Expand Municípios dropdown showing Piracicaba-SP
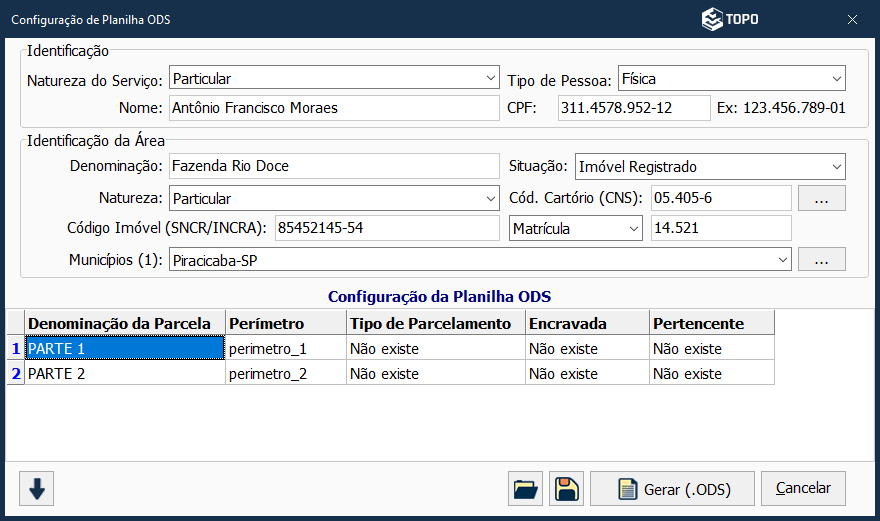880x521 pixels. tap(782, 260)
